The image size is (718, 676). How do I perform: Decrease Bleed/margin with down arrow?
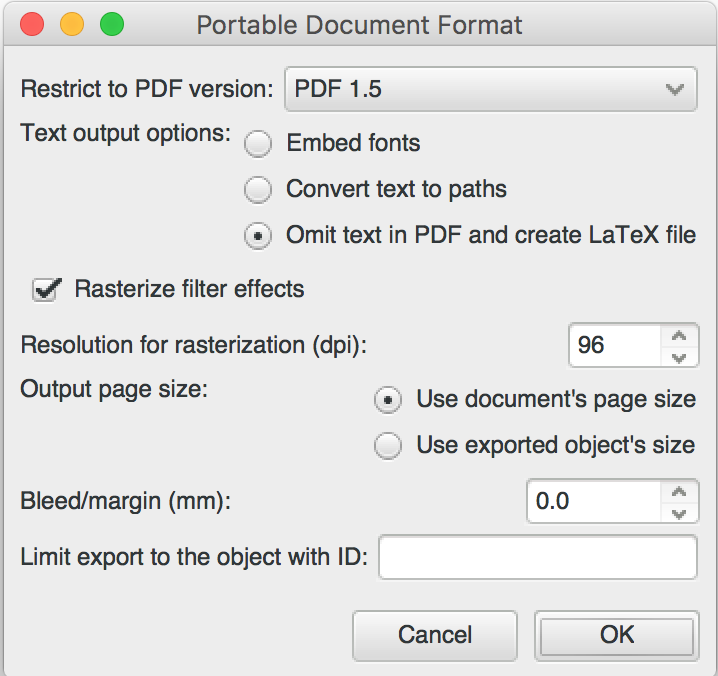tap(679, 512)
